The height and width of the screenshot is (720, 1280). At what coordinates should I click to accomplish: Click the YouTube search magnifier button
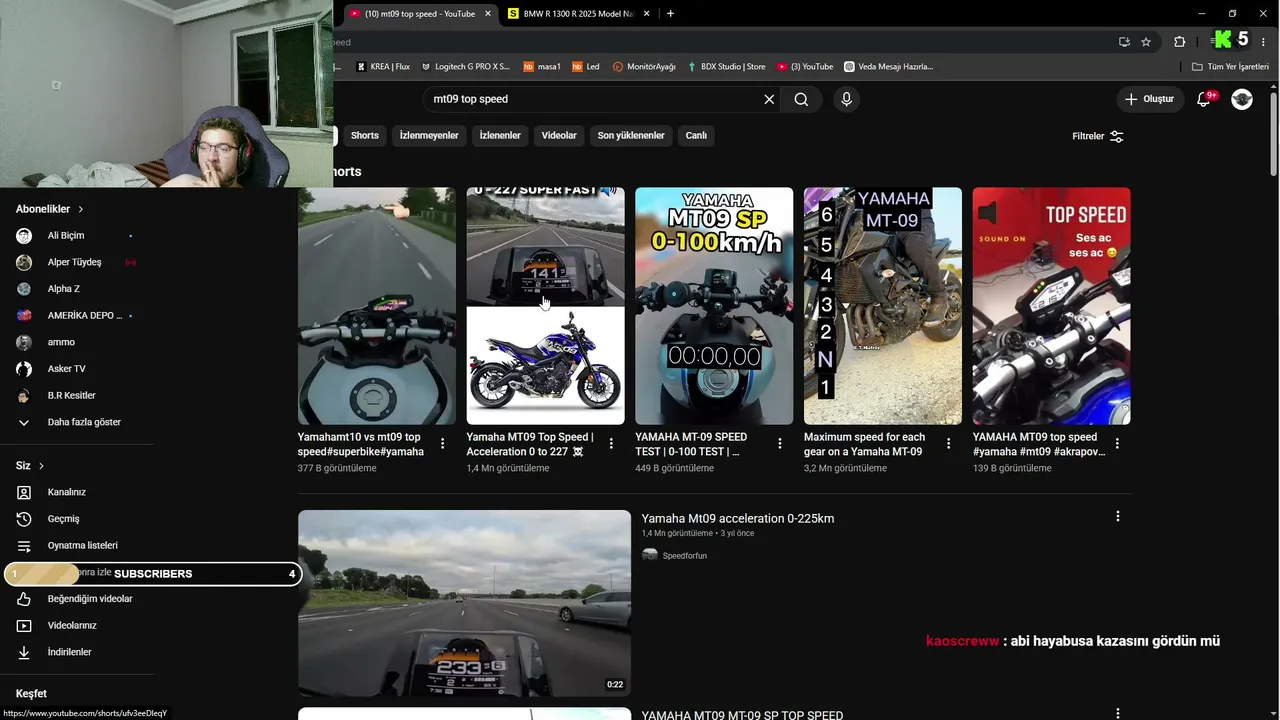coord(801,99)
